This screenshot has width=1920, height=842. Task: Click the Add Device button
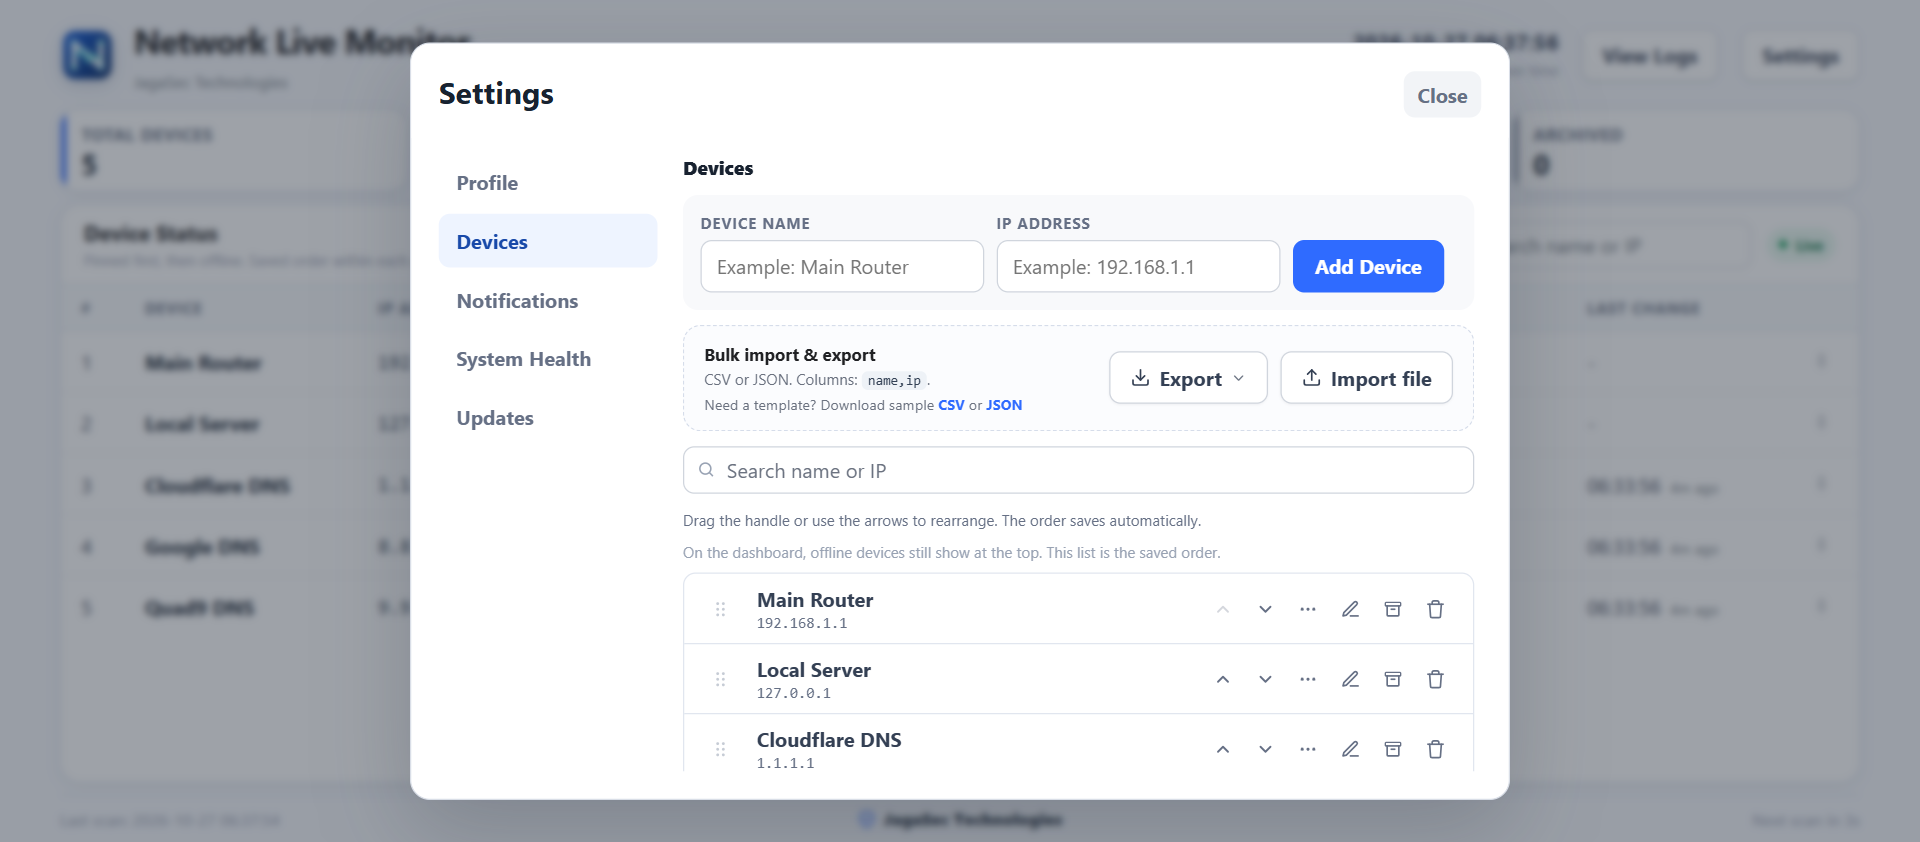click(1368, 266)
